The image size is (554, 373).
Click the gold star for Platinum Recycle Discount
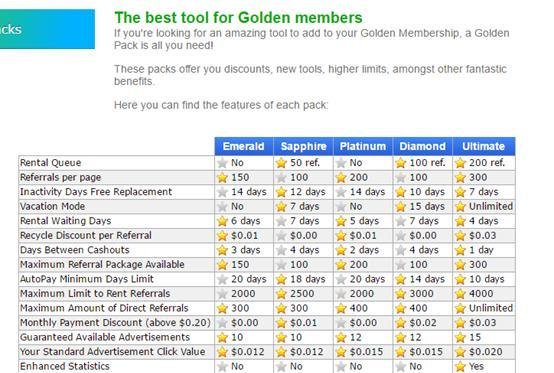point(341,236)
